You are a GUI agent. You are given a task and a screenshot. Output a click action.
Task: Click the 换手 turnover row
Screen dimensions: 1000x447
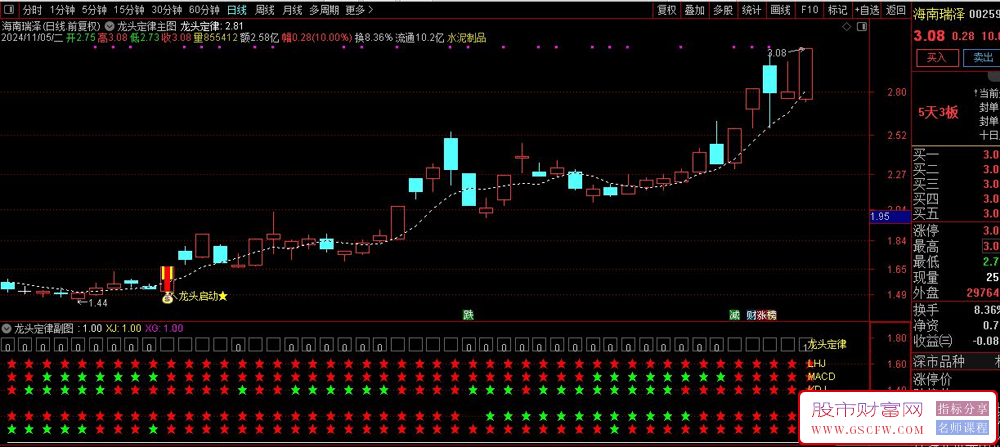coord(956,310)
